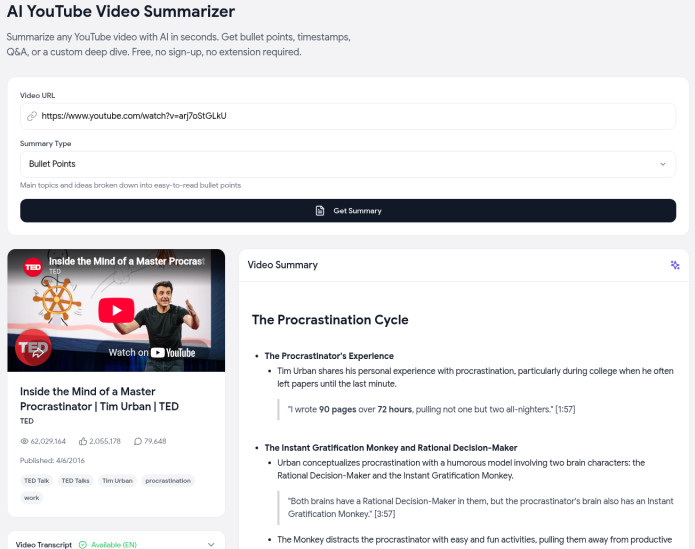Image resolution: width=695 pixels, height=549 pixels.
Task: Click AI YouTube Video Summarizer heading
Action: 121,11
